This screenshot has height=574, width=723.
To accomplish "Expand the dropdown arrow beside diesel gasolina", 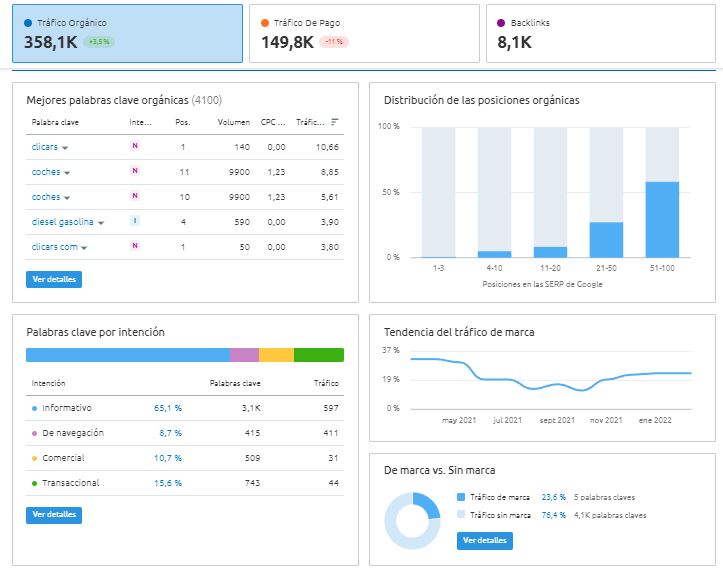I will click(101, 223).
